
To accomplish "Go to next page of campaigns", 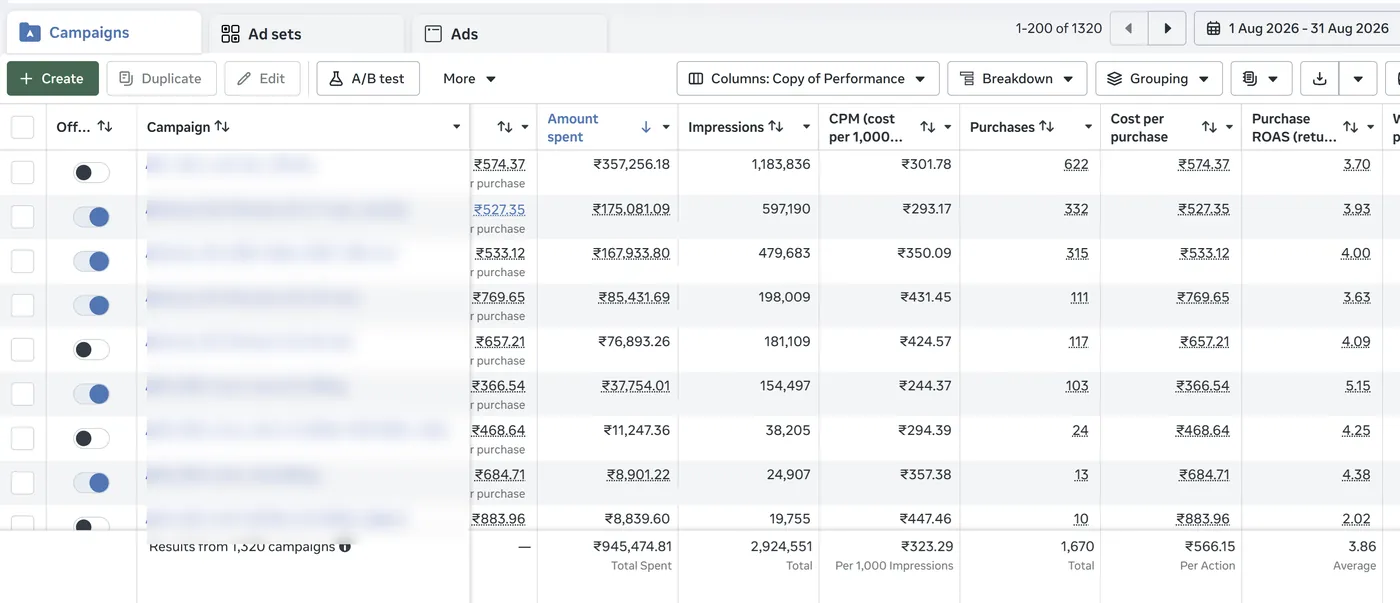I will point(1167,28).
